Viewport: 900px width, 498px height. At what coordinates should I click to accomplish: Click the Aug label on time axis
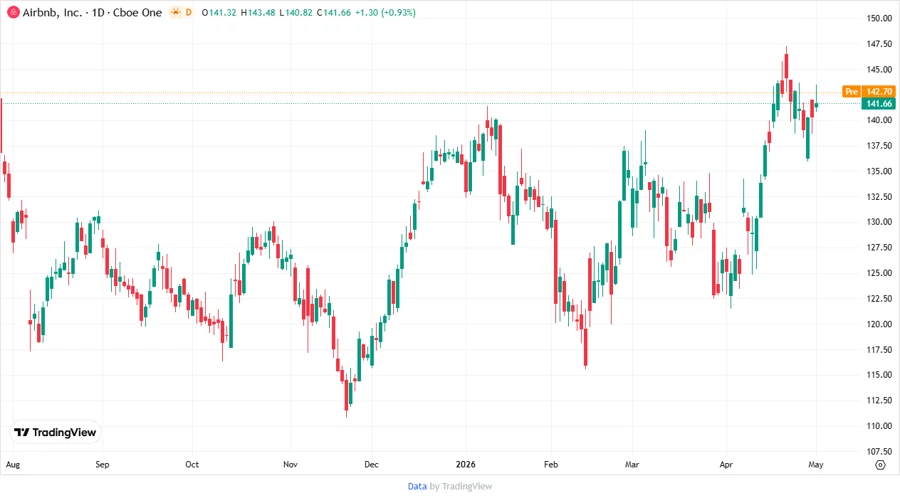point(13,465)
